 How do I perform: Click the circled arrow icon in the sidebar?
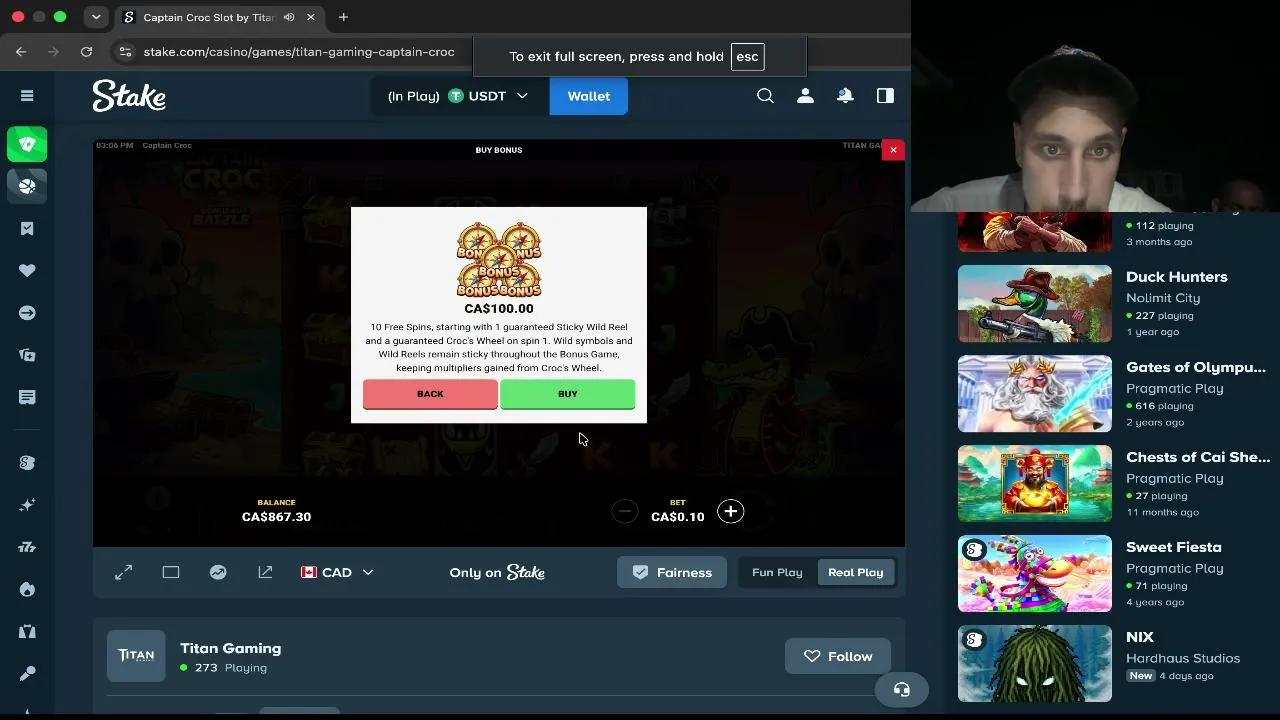tap(27, 313)
